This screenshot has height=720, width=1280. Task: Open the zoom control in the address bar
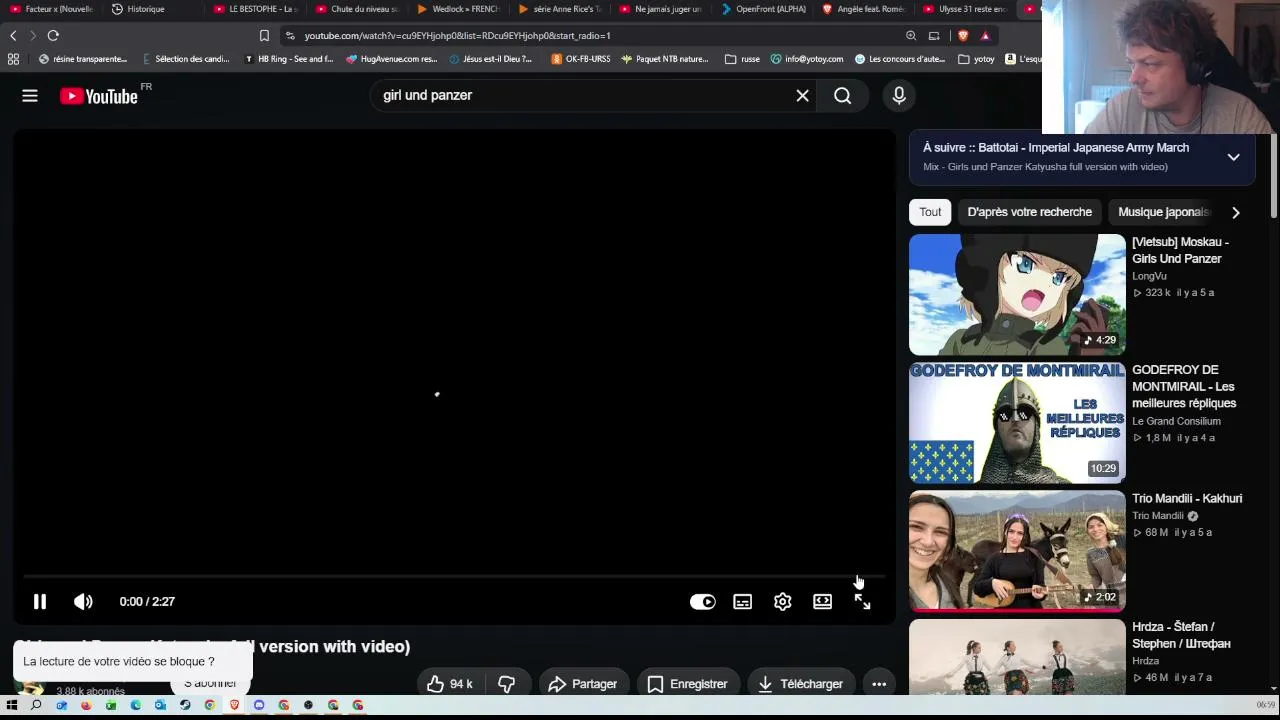pyautogui.click(x=911, y=36)
